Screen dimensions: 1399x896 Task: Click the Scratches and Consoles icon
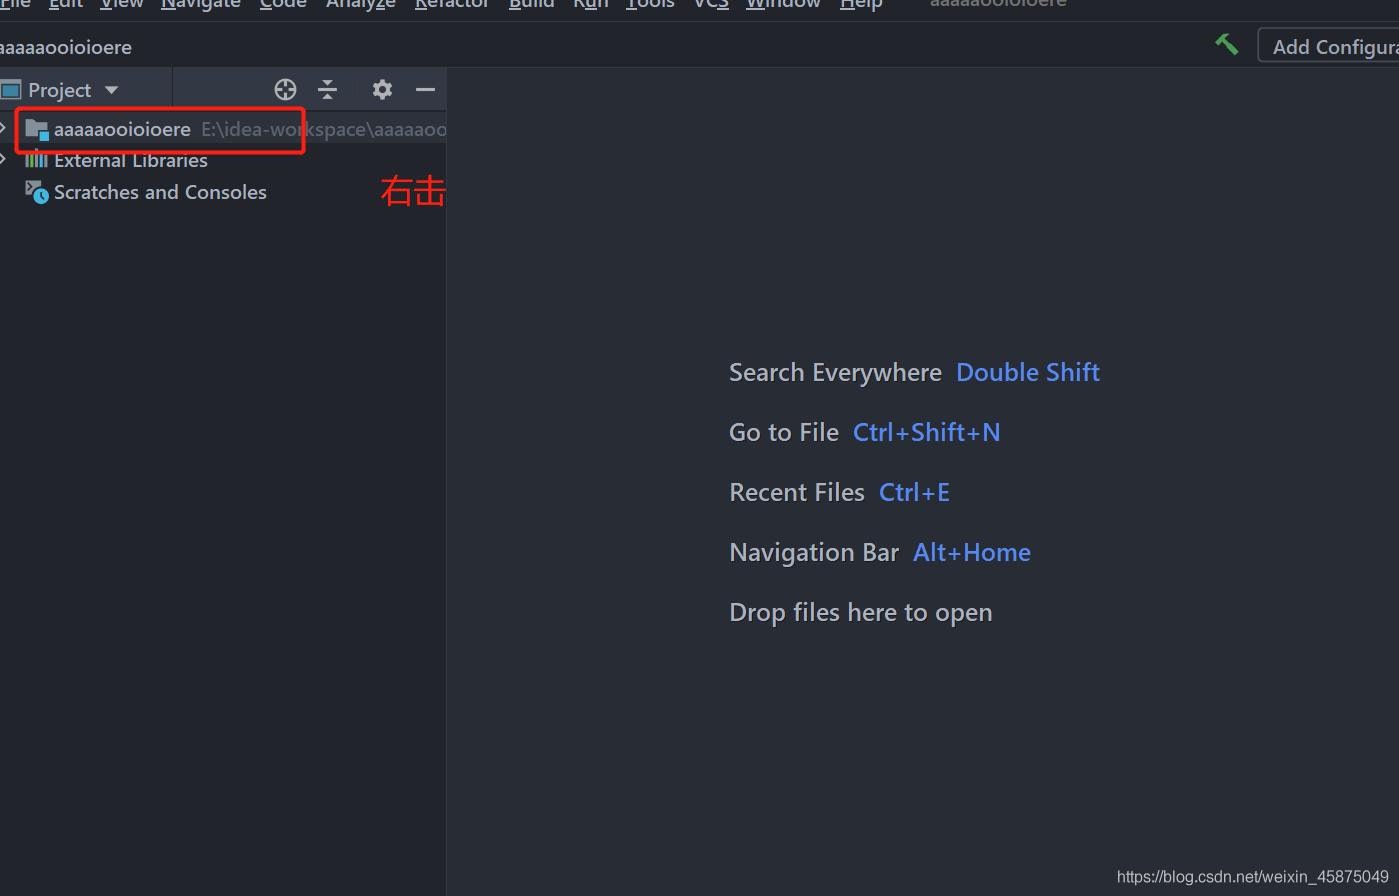tap(37, 192)
